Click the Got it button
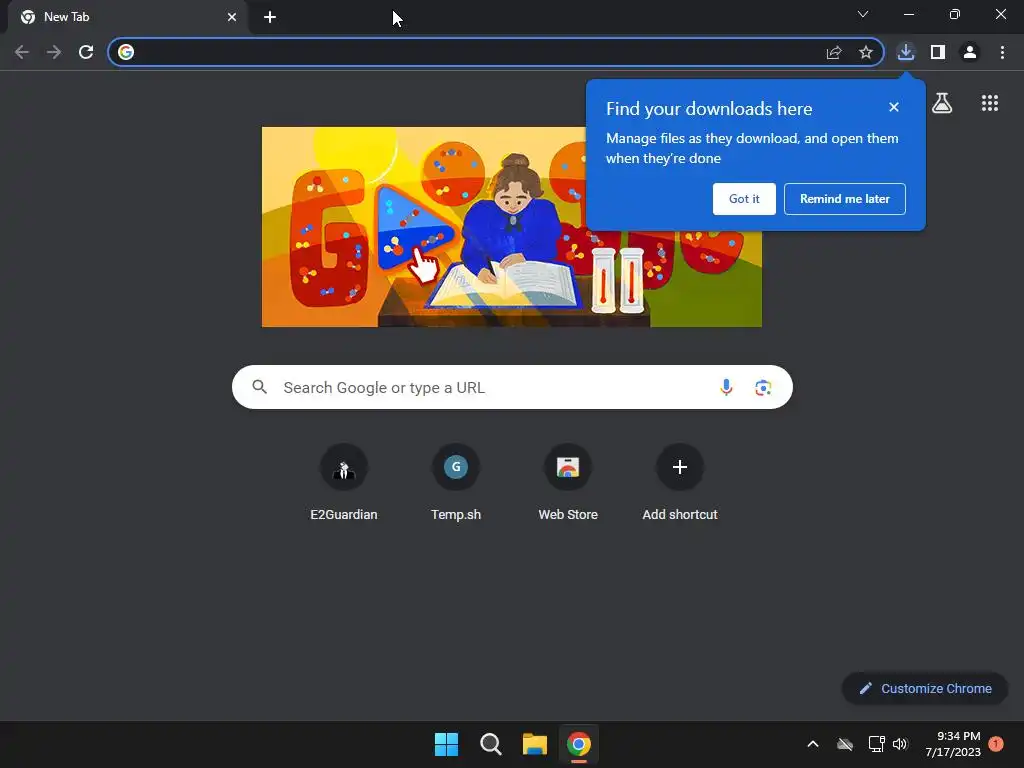 (744, 199)
